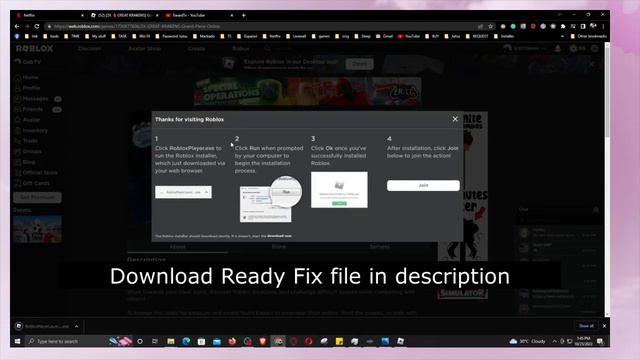Click the Roblox logo
This screenshot has width=640, height=360.
[35, 49]
